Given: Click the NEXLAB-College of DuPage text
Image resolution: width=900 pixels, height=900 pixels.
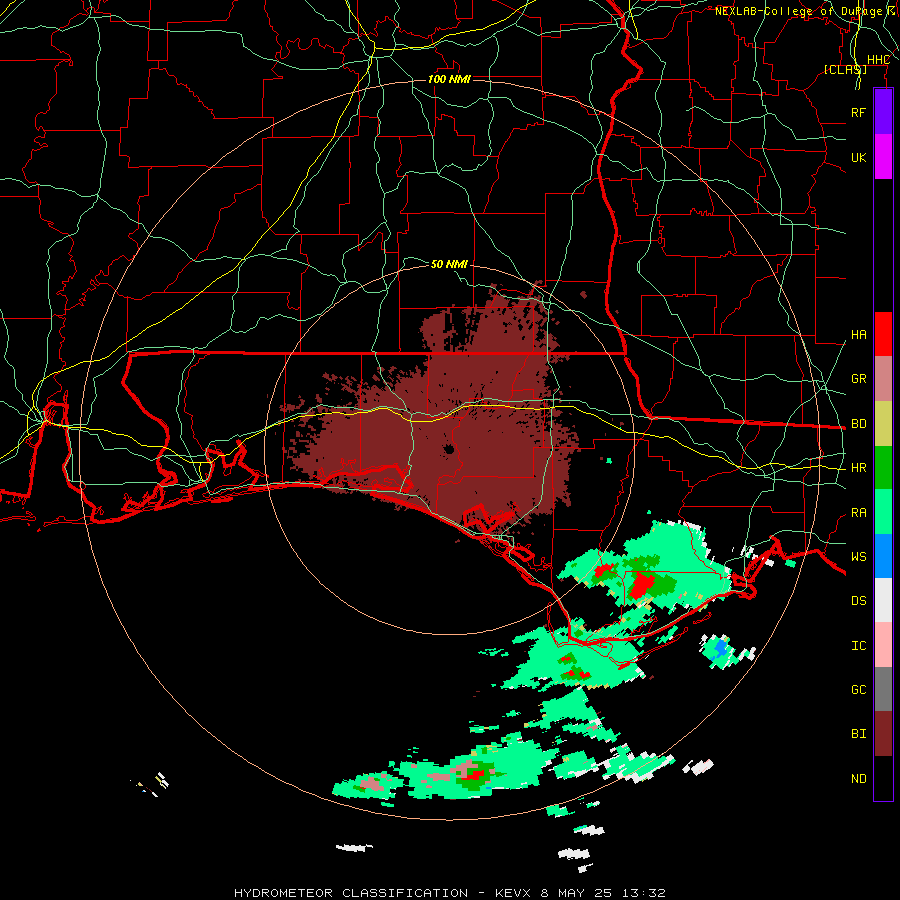Looking at the screenshot, I should pyautogui.click(x=798, y=11).
